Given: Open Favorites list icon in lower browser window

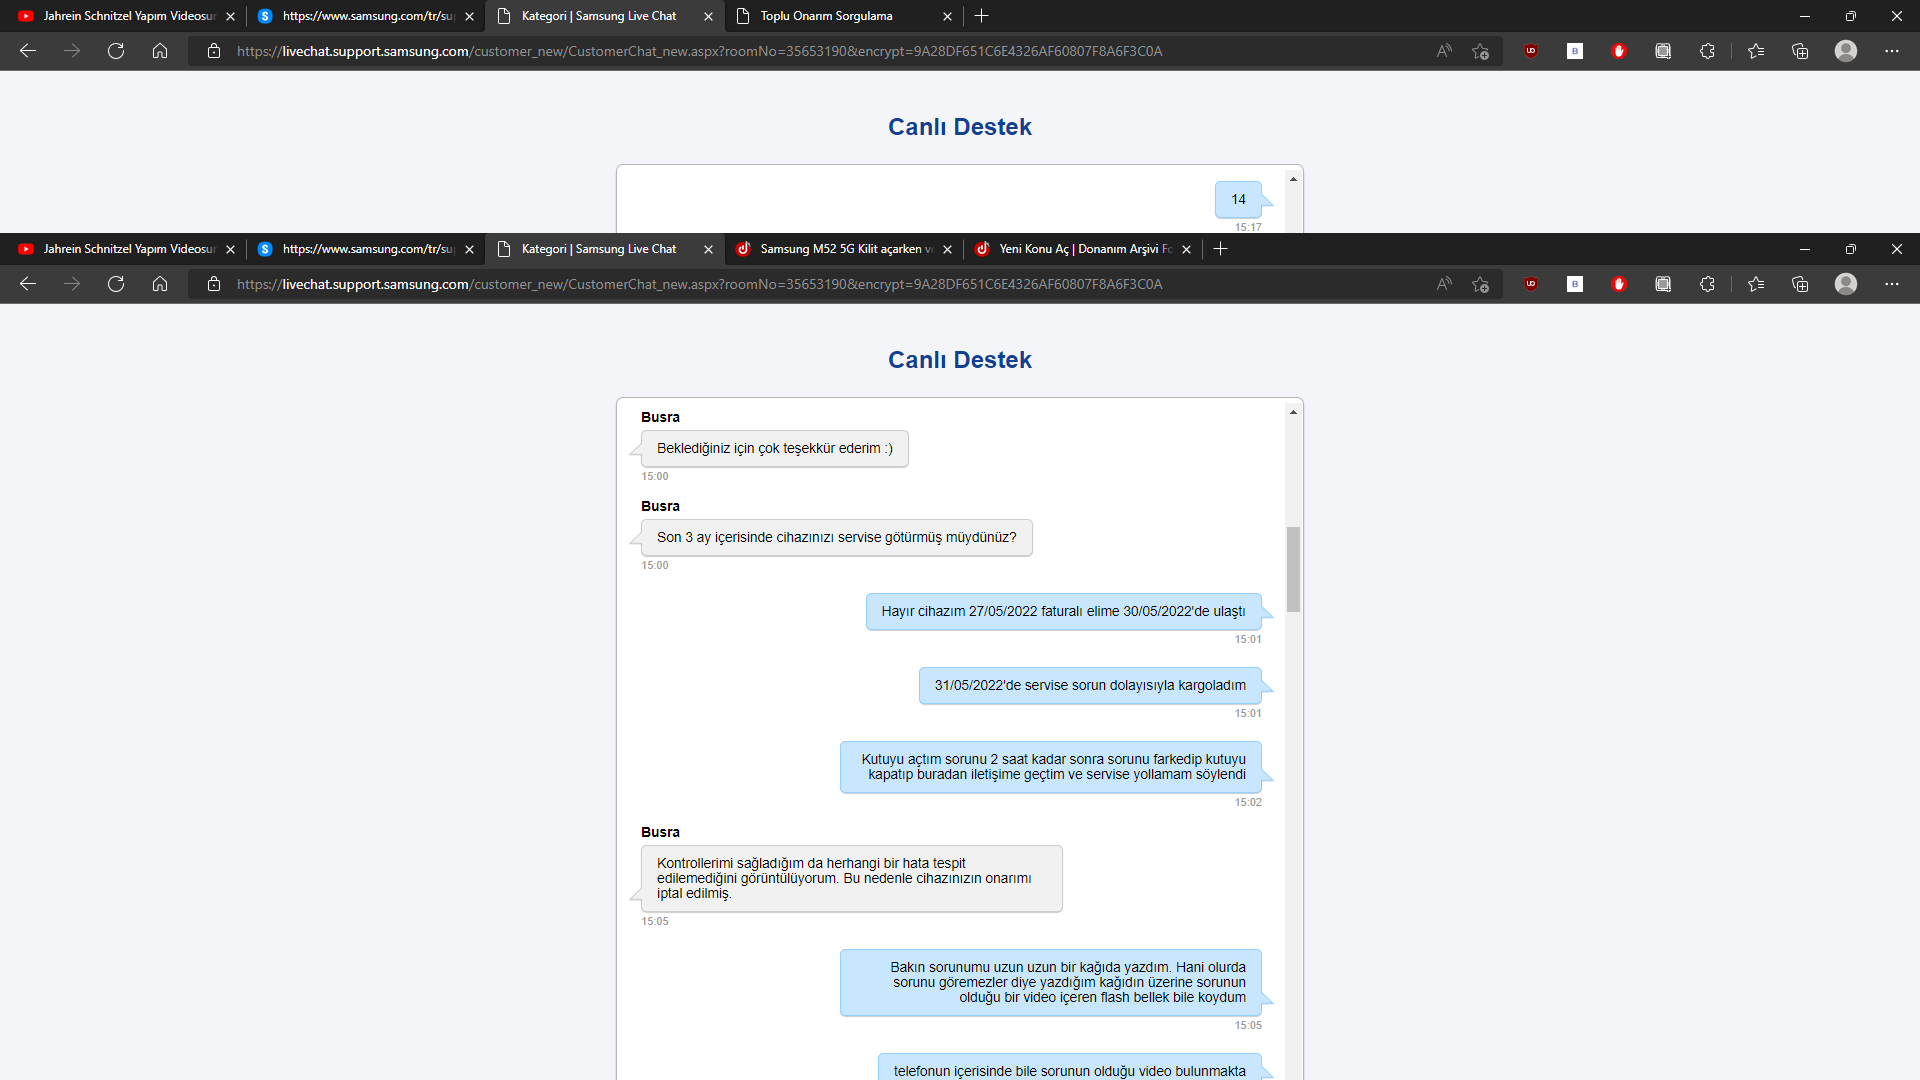Looking at the screenshot, I should pyautogui.click(x=1756, y=284).
